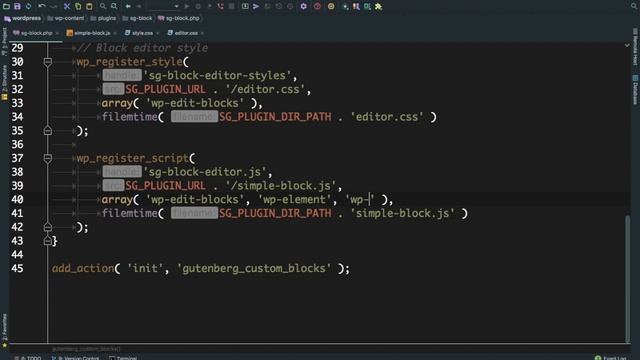Click the Synchronize refresh icon
The width and height of the screenshot is (640, 360).
click(x=28, y=6)
